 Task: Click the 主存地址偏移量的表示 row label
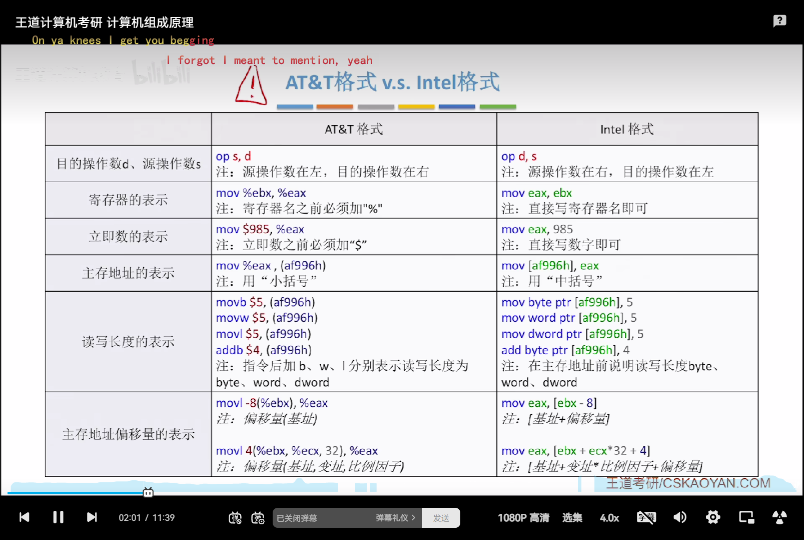coord(128,434)
